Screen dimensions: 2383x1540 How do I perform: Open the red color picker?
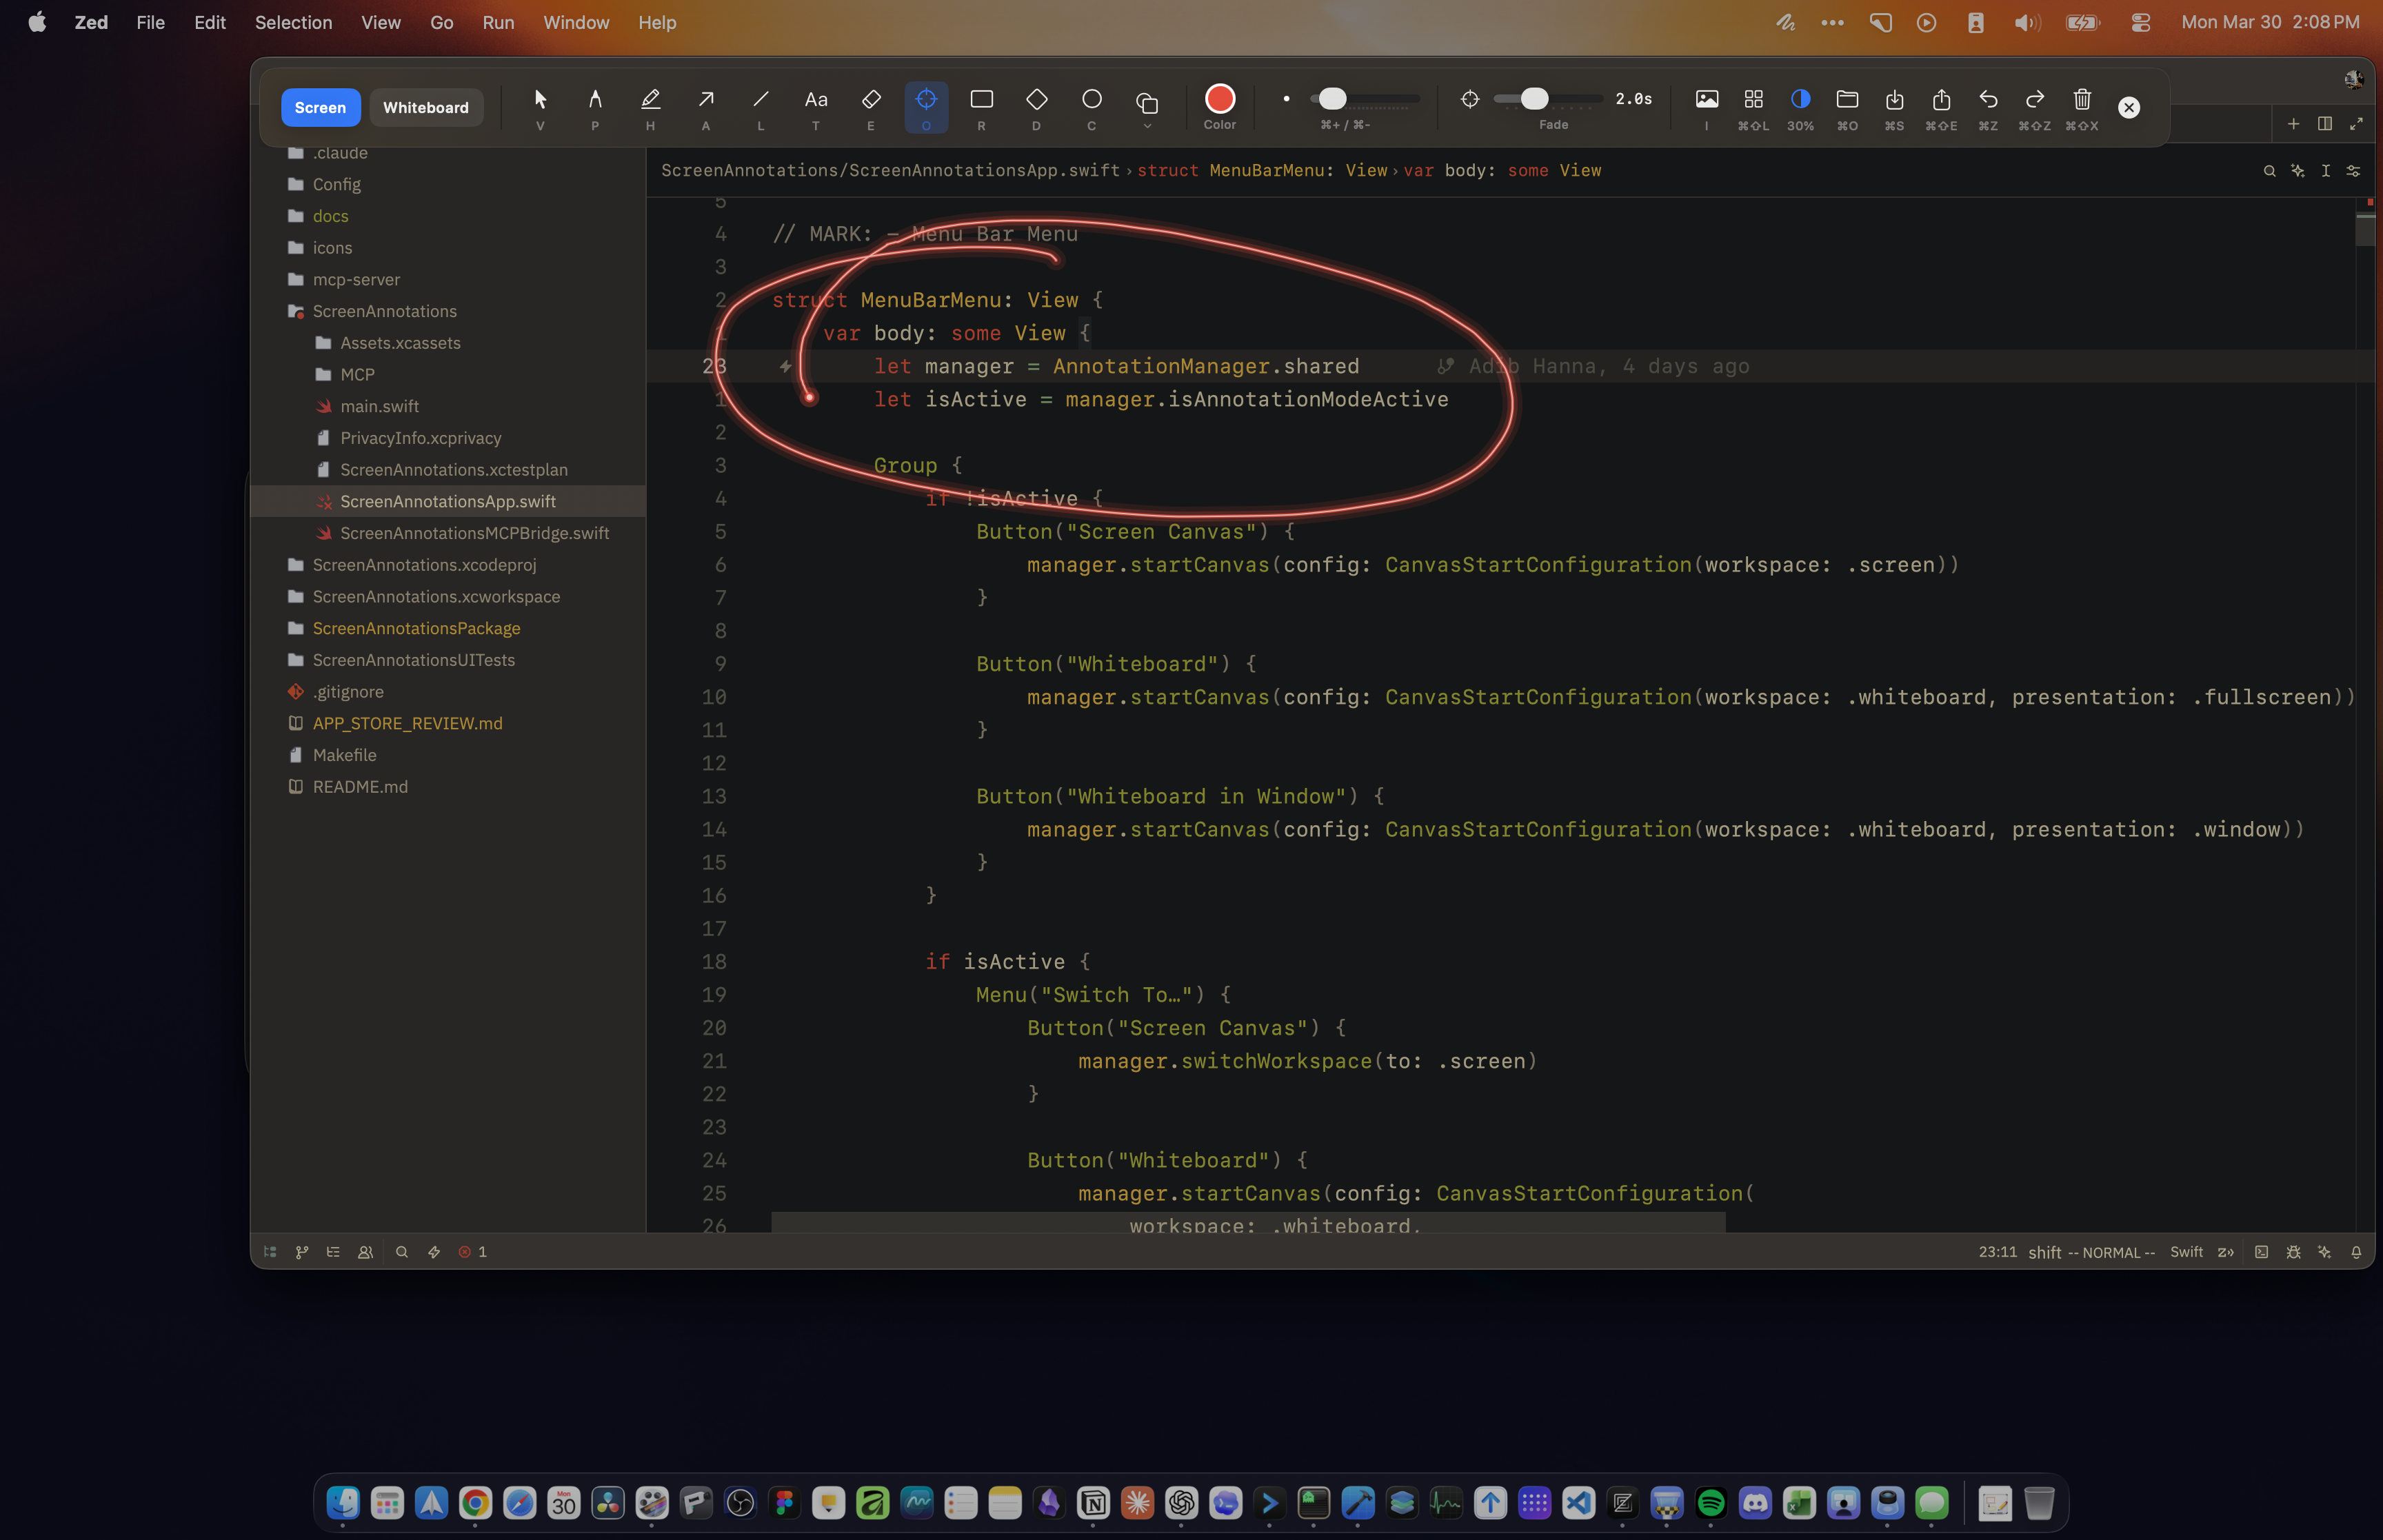pos(1219,98)
